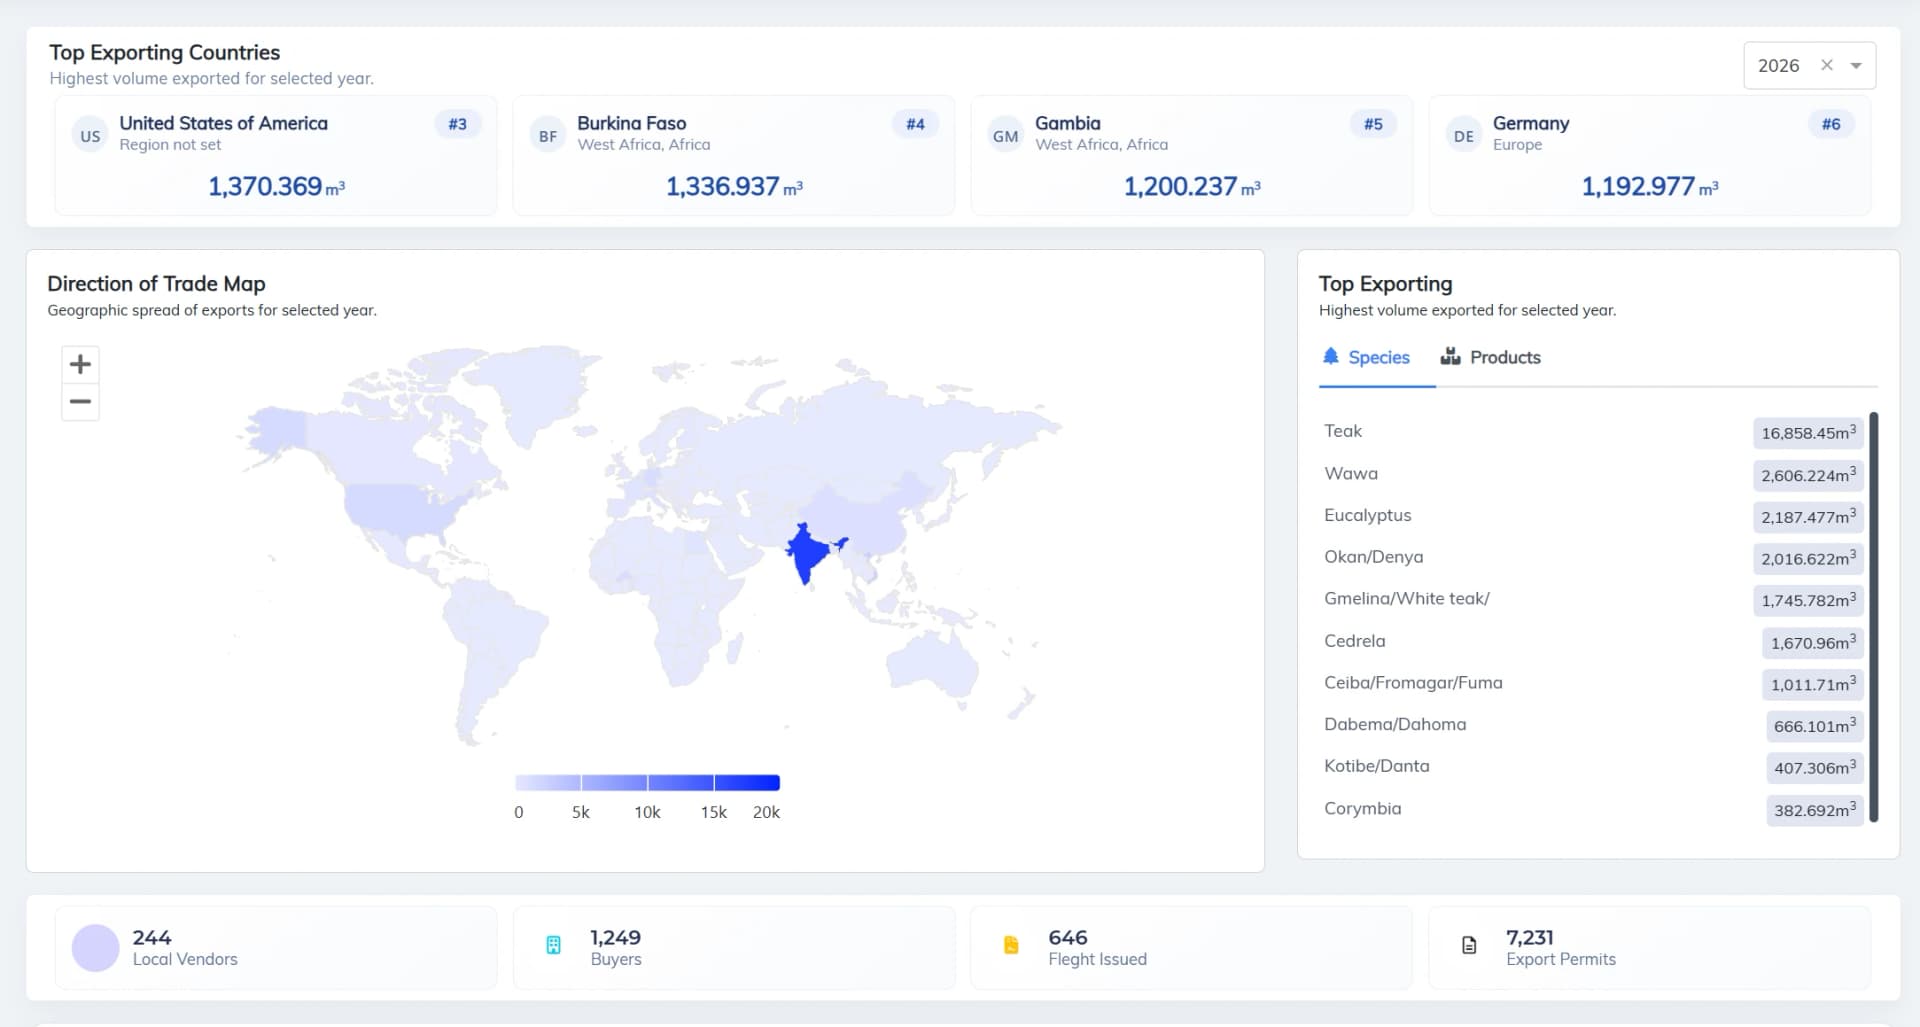1920x1027 pixels.
Task: Click the #3 rank badge
Action: tap(457, 124)
